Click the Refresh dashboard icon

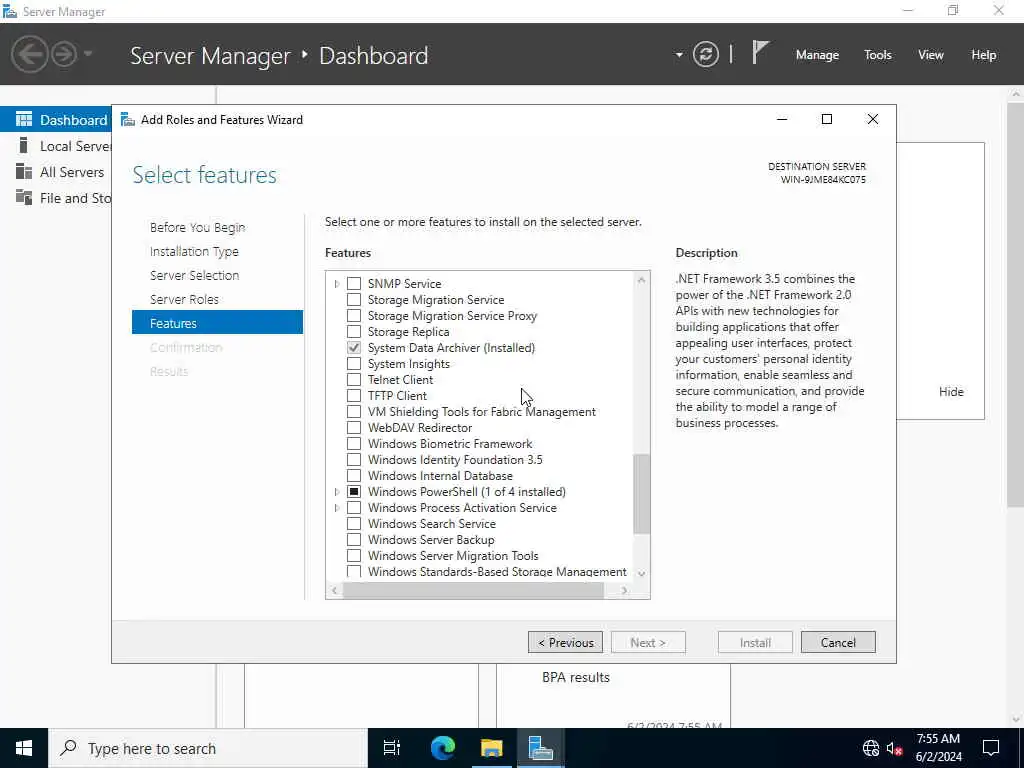(706, 54)
